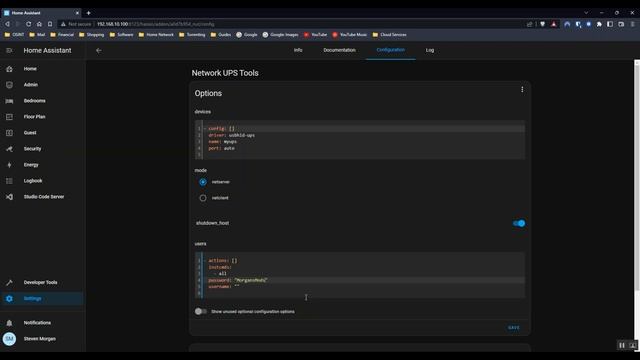Click the SAVE button in Options
This screenshot has width=640, height=360.
pyautogui.click(x=513, y=327)
